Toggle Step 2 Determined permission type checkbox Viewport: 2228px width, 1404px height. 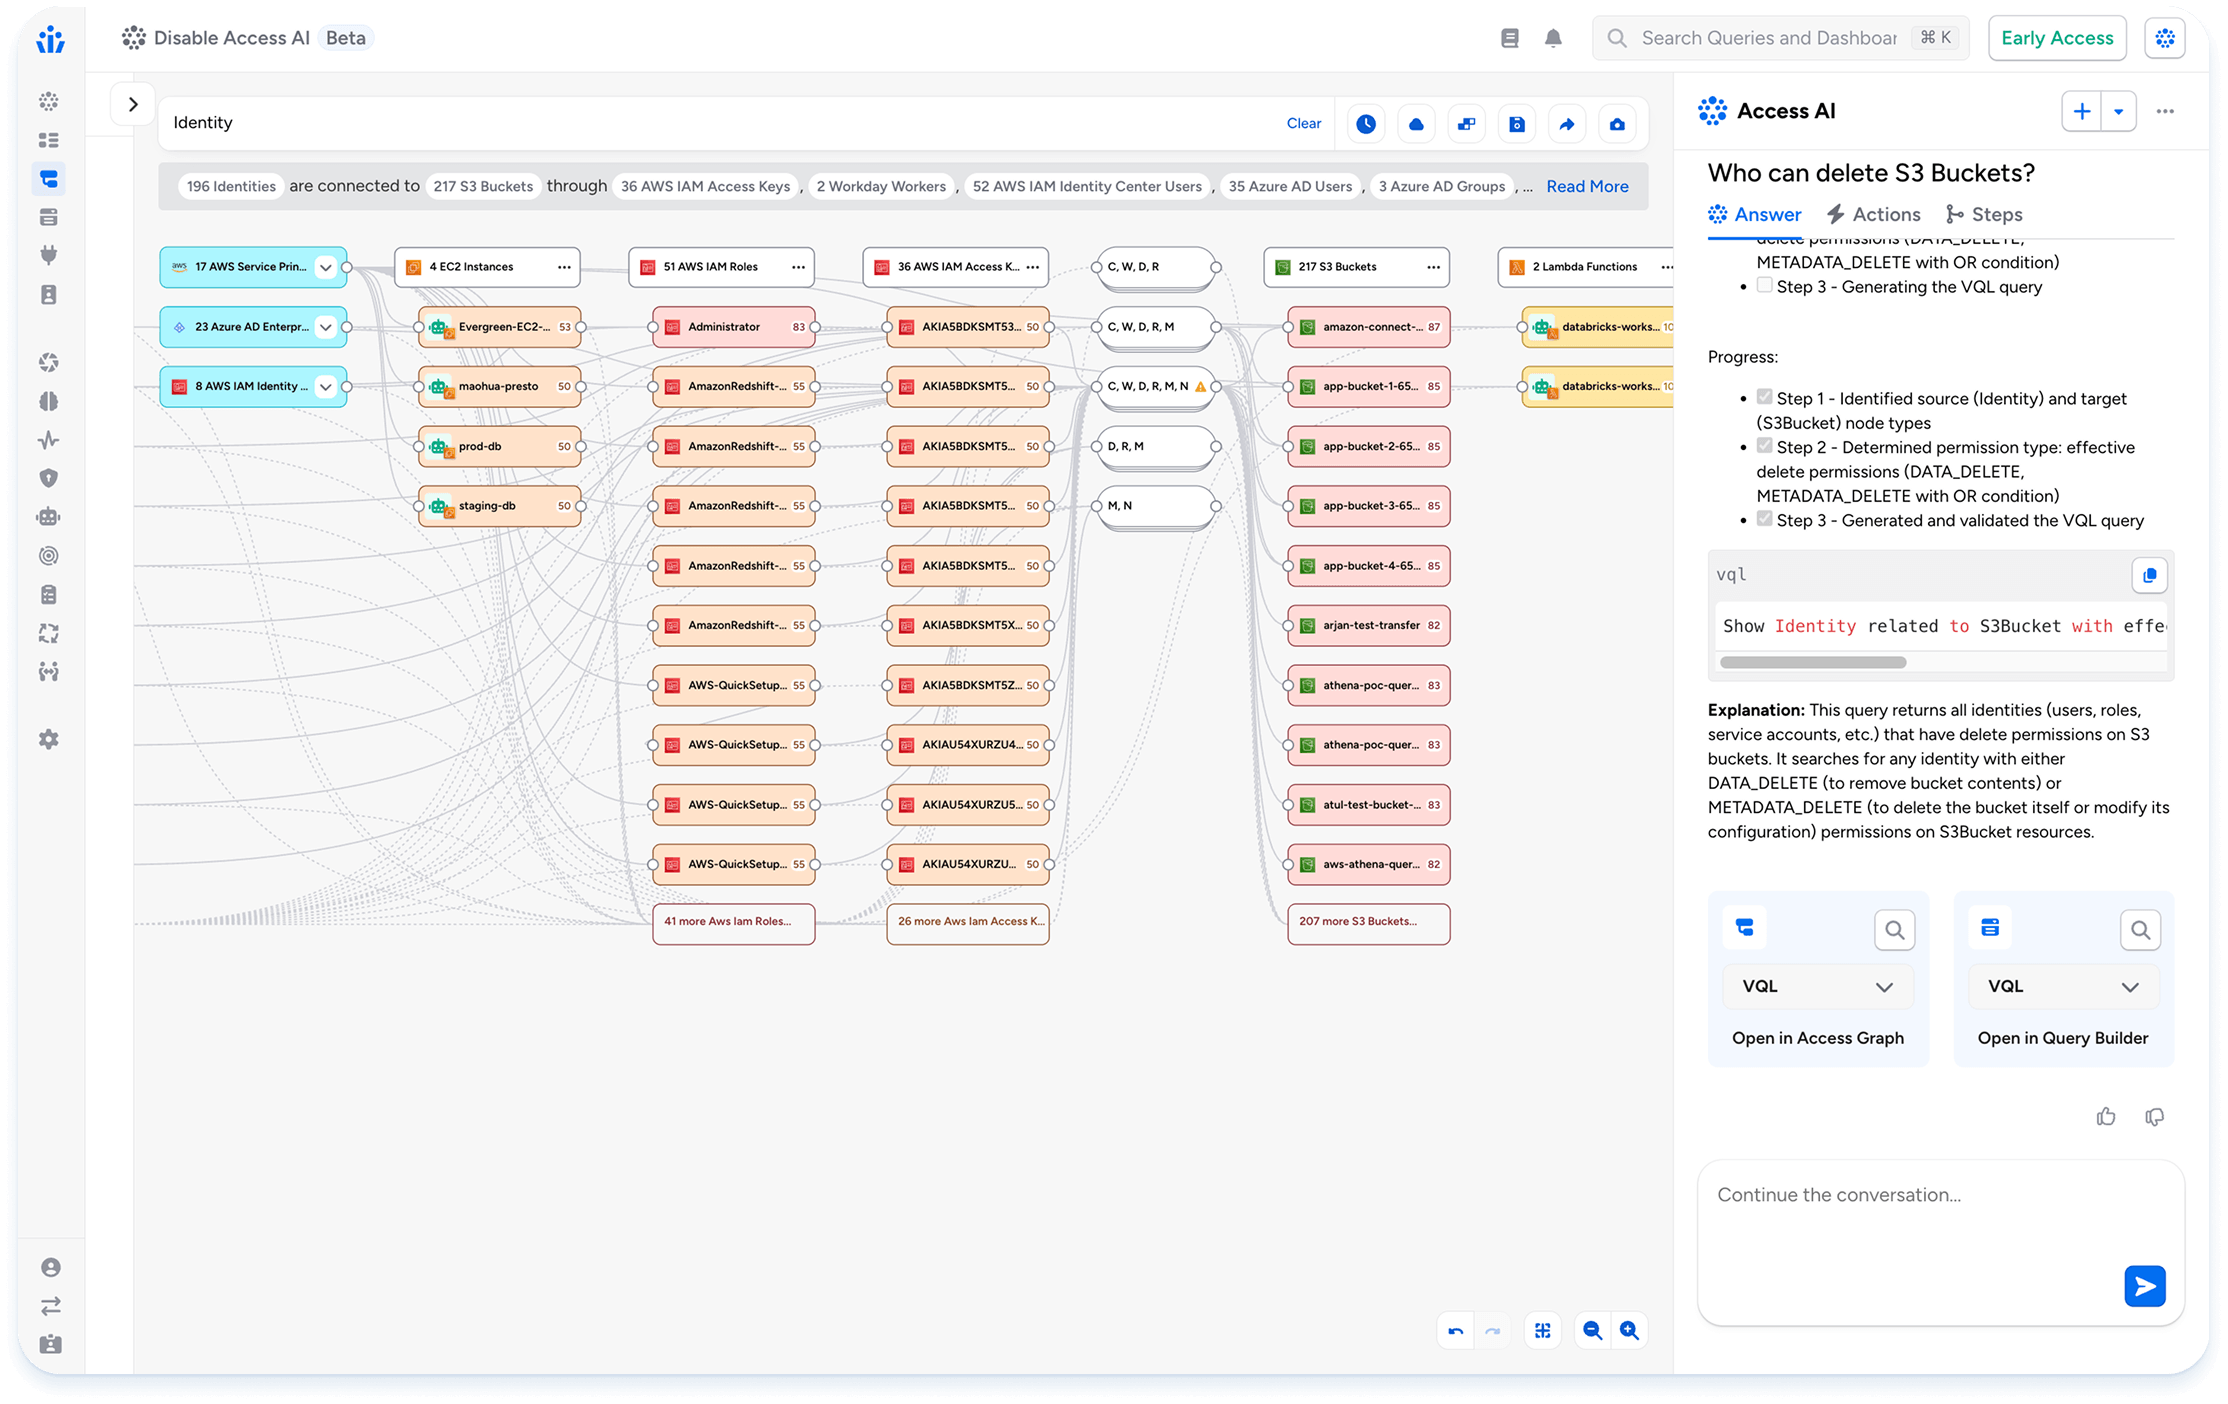tap(1765, 447)
